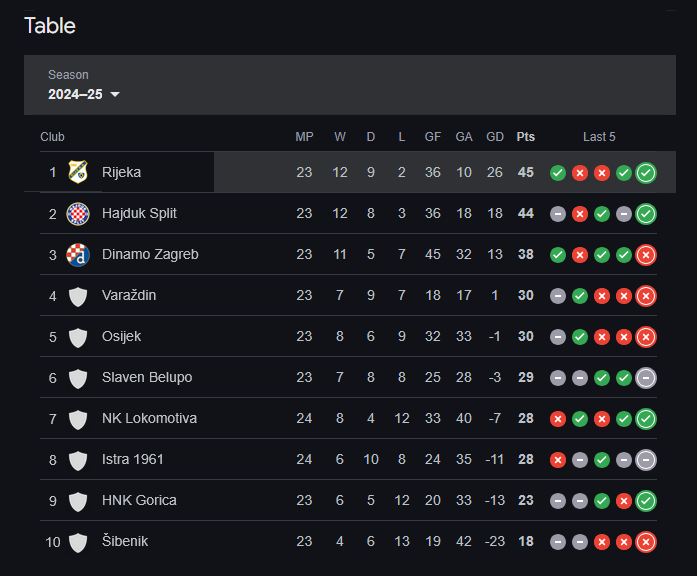Open the 2024–25 season dropdown
This screenshot has width=697, height=576.
[84, 94]
